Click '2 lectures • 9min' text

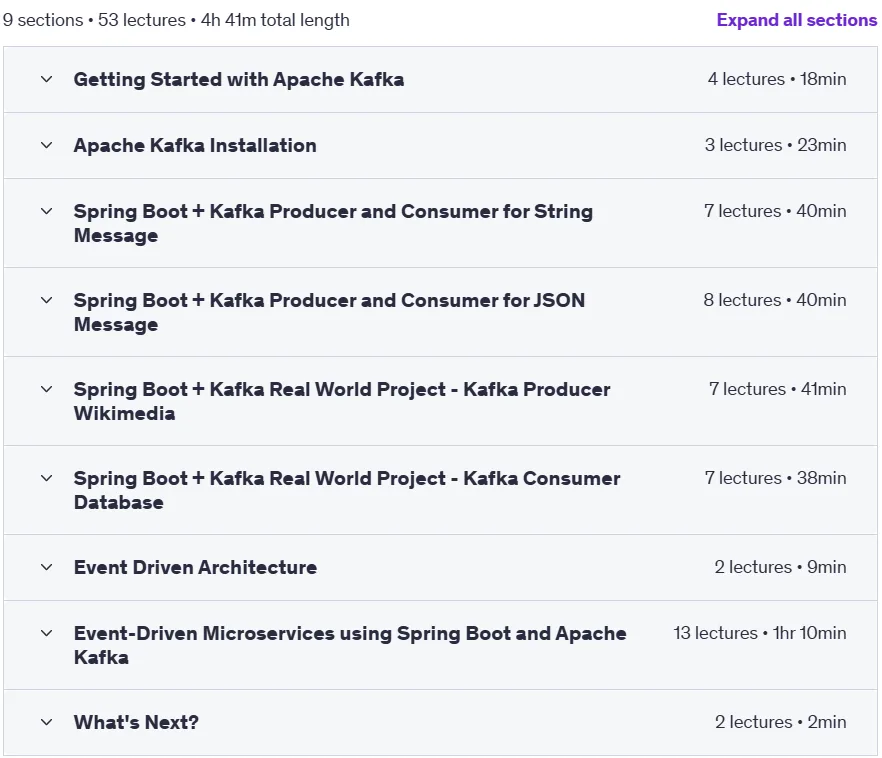pyautogui.click(x=780, y=567)
